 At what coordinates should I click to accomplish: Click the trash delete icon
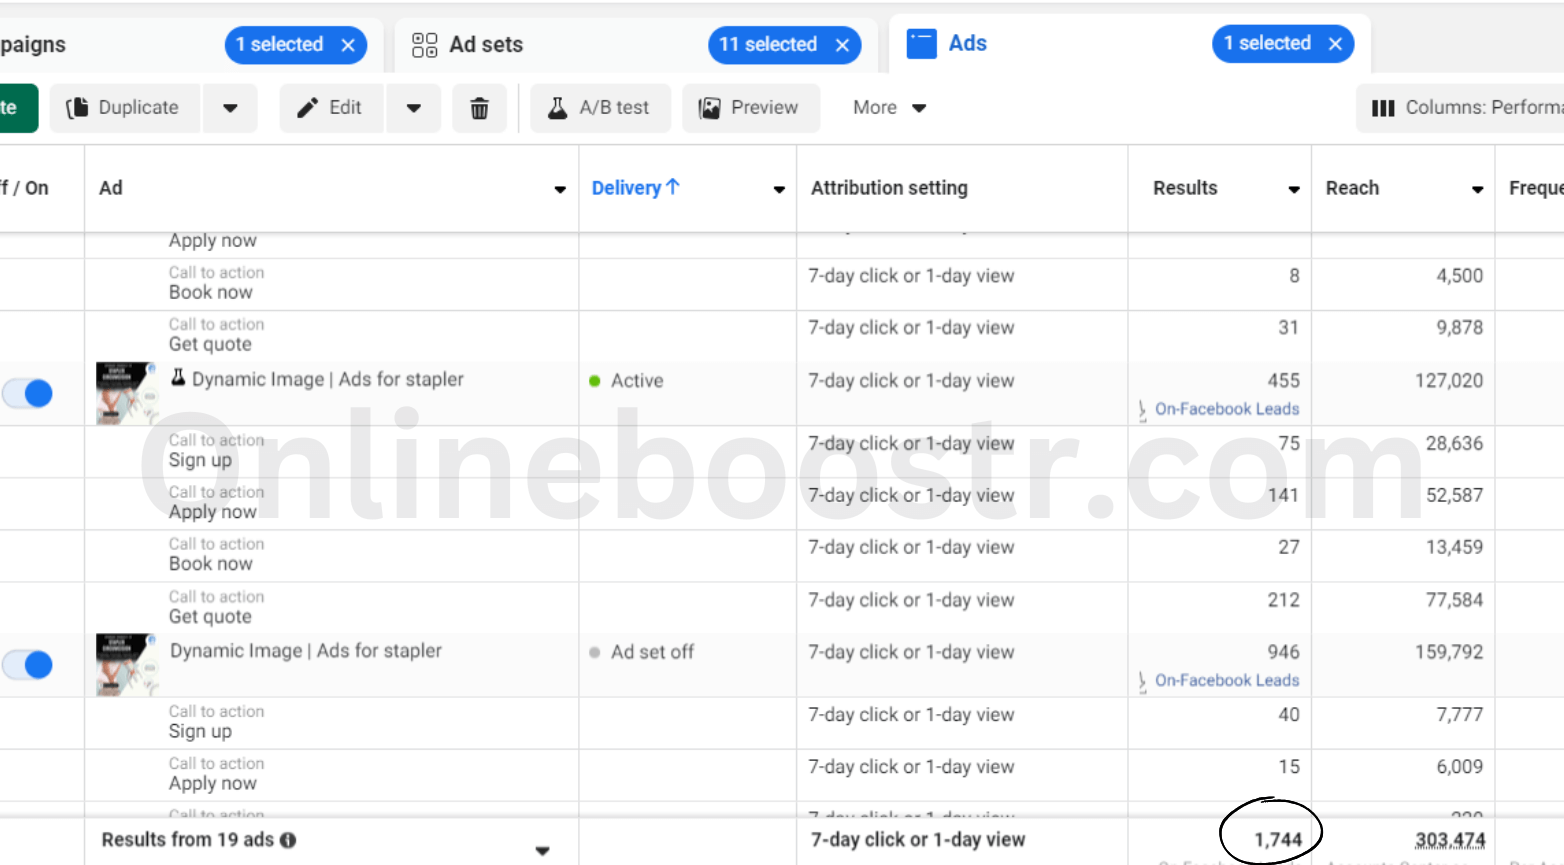pos(479,108)
